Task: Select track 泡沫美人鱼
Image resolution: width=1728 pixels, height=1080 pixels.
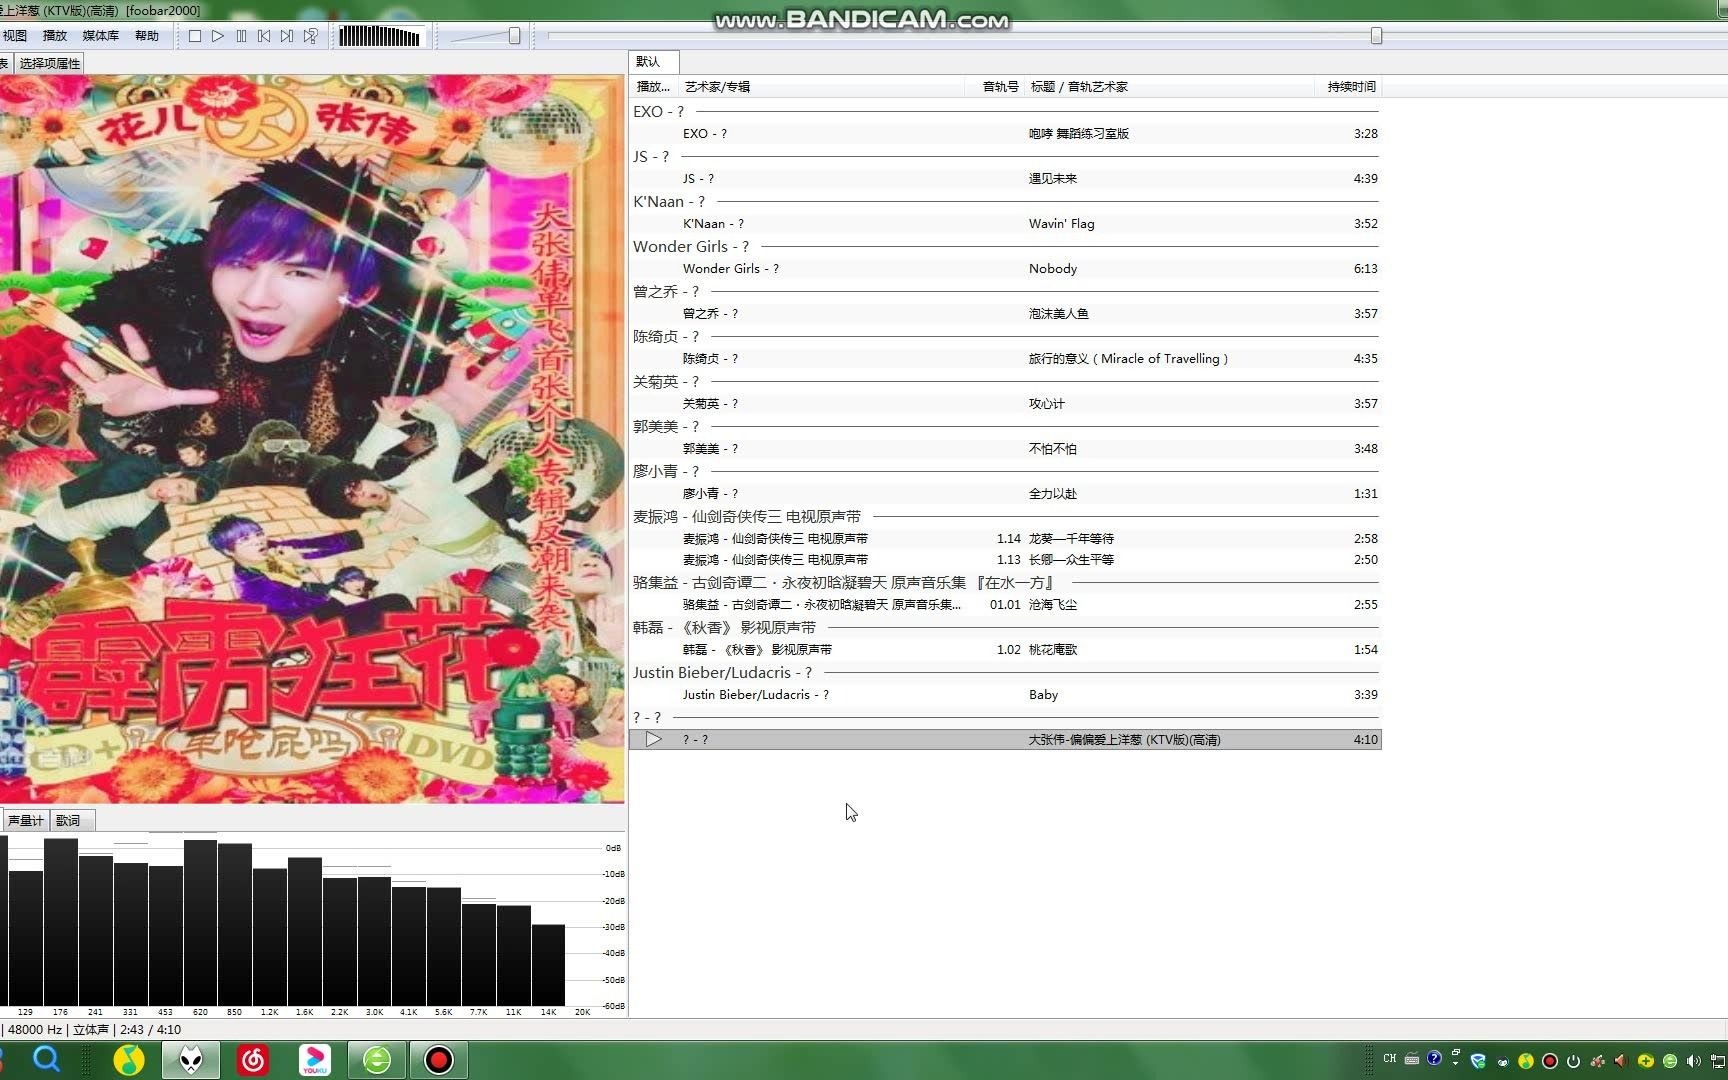Action: tap(1005, 314)
